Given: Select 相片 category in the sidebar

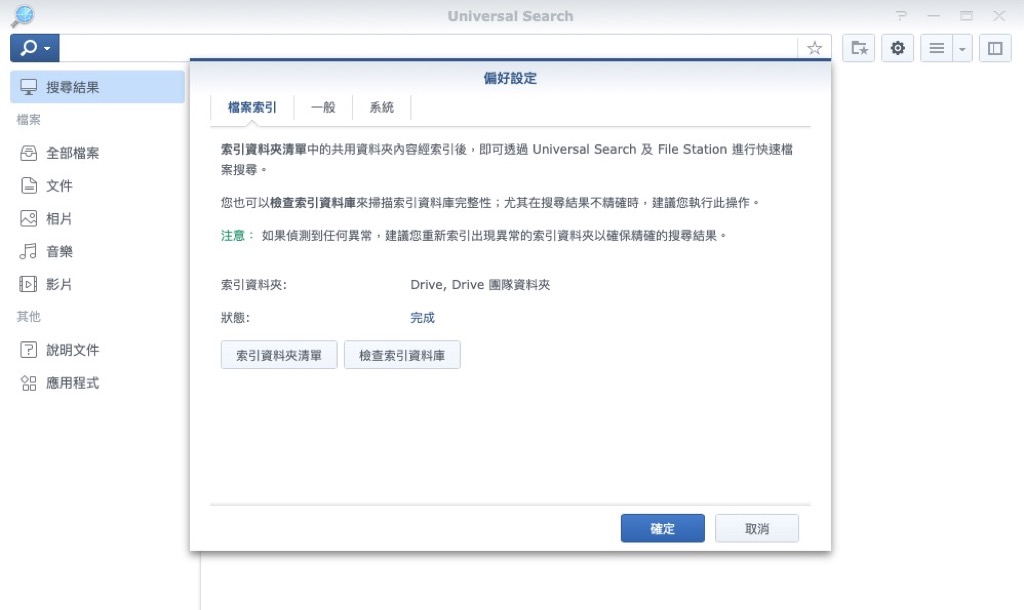Looking at the screenshot, I should (97, 218).
